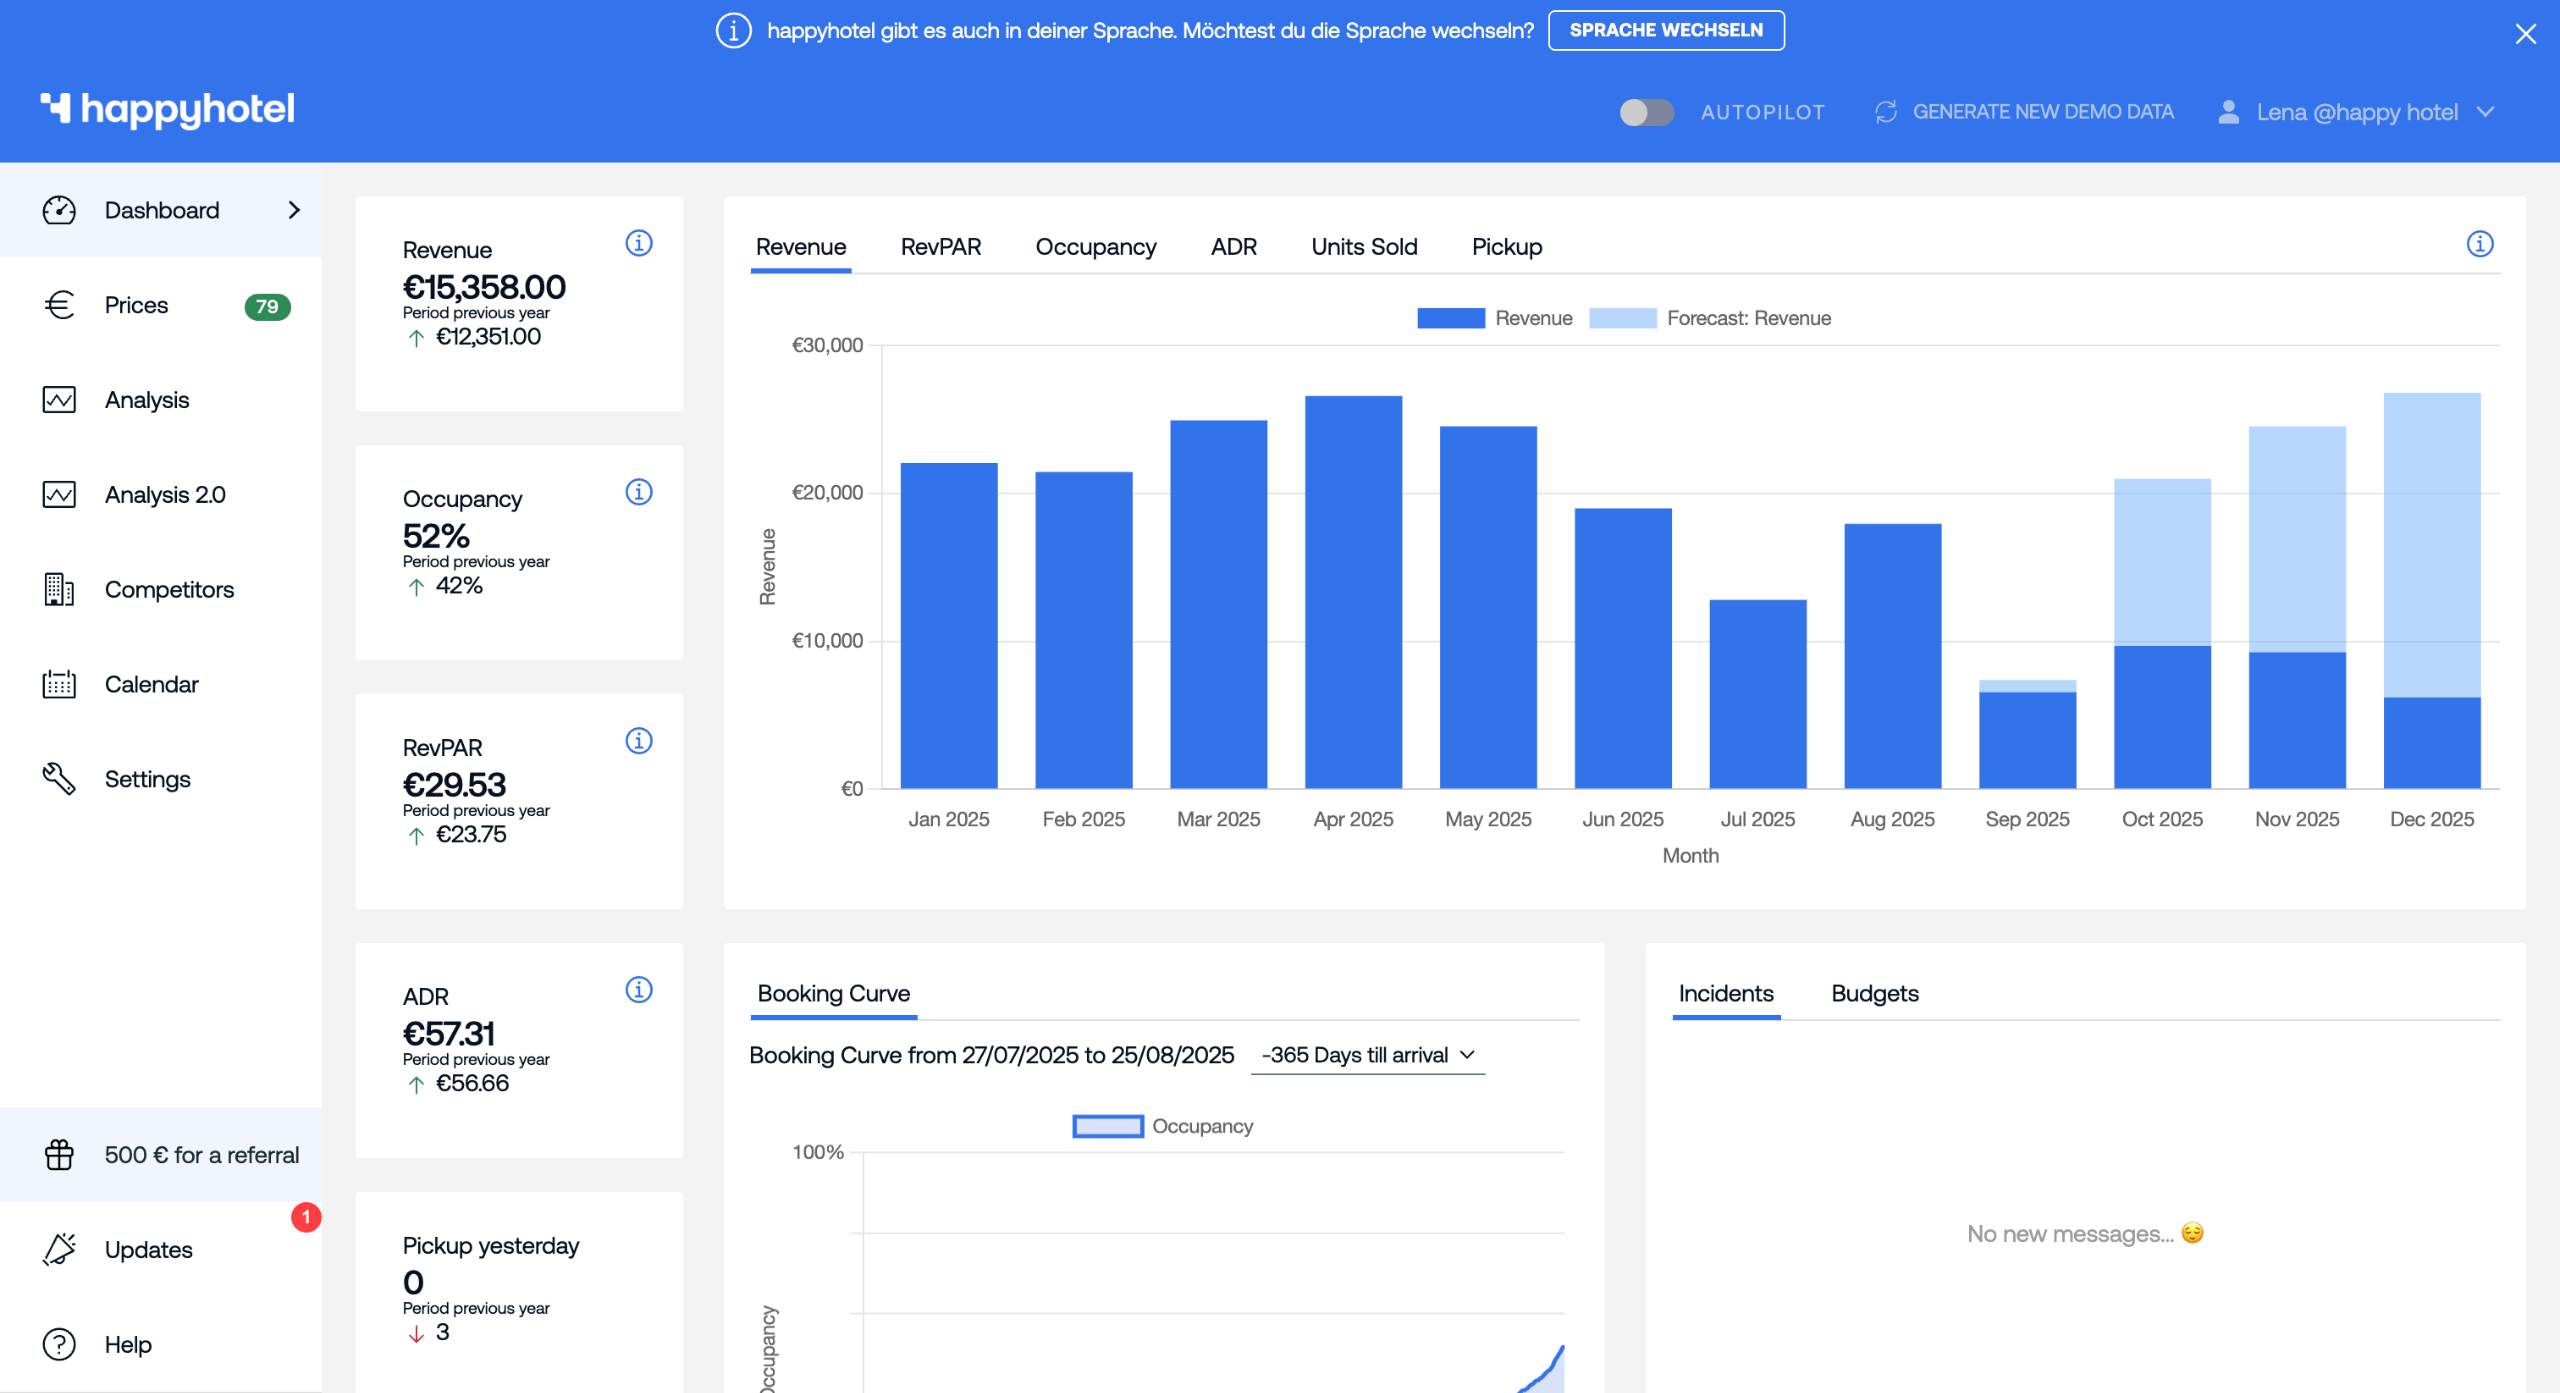
Task: Show info for ADR card
Action: click(639, 989)
